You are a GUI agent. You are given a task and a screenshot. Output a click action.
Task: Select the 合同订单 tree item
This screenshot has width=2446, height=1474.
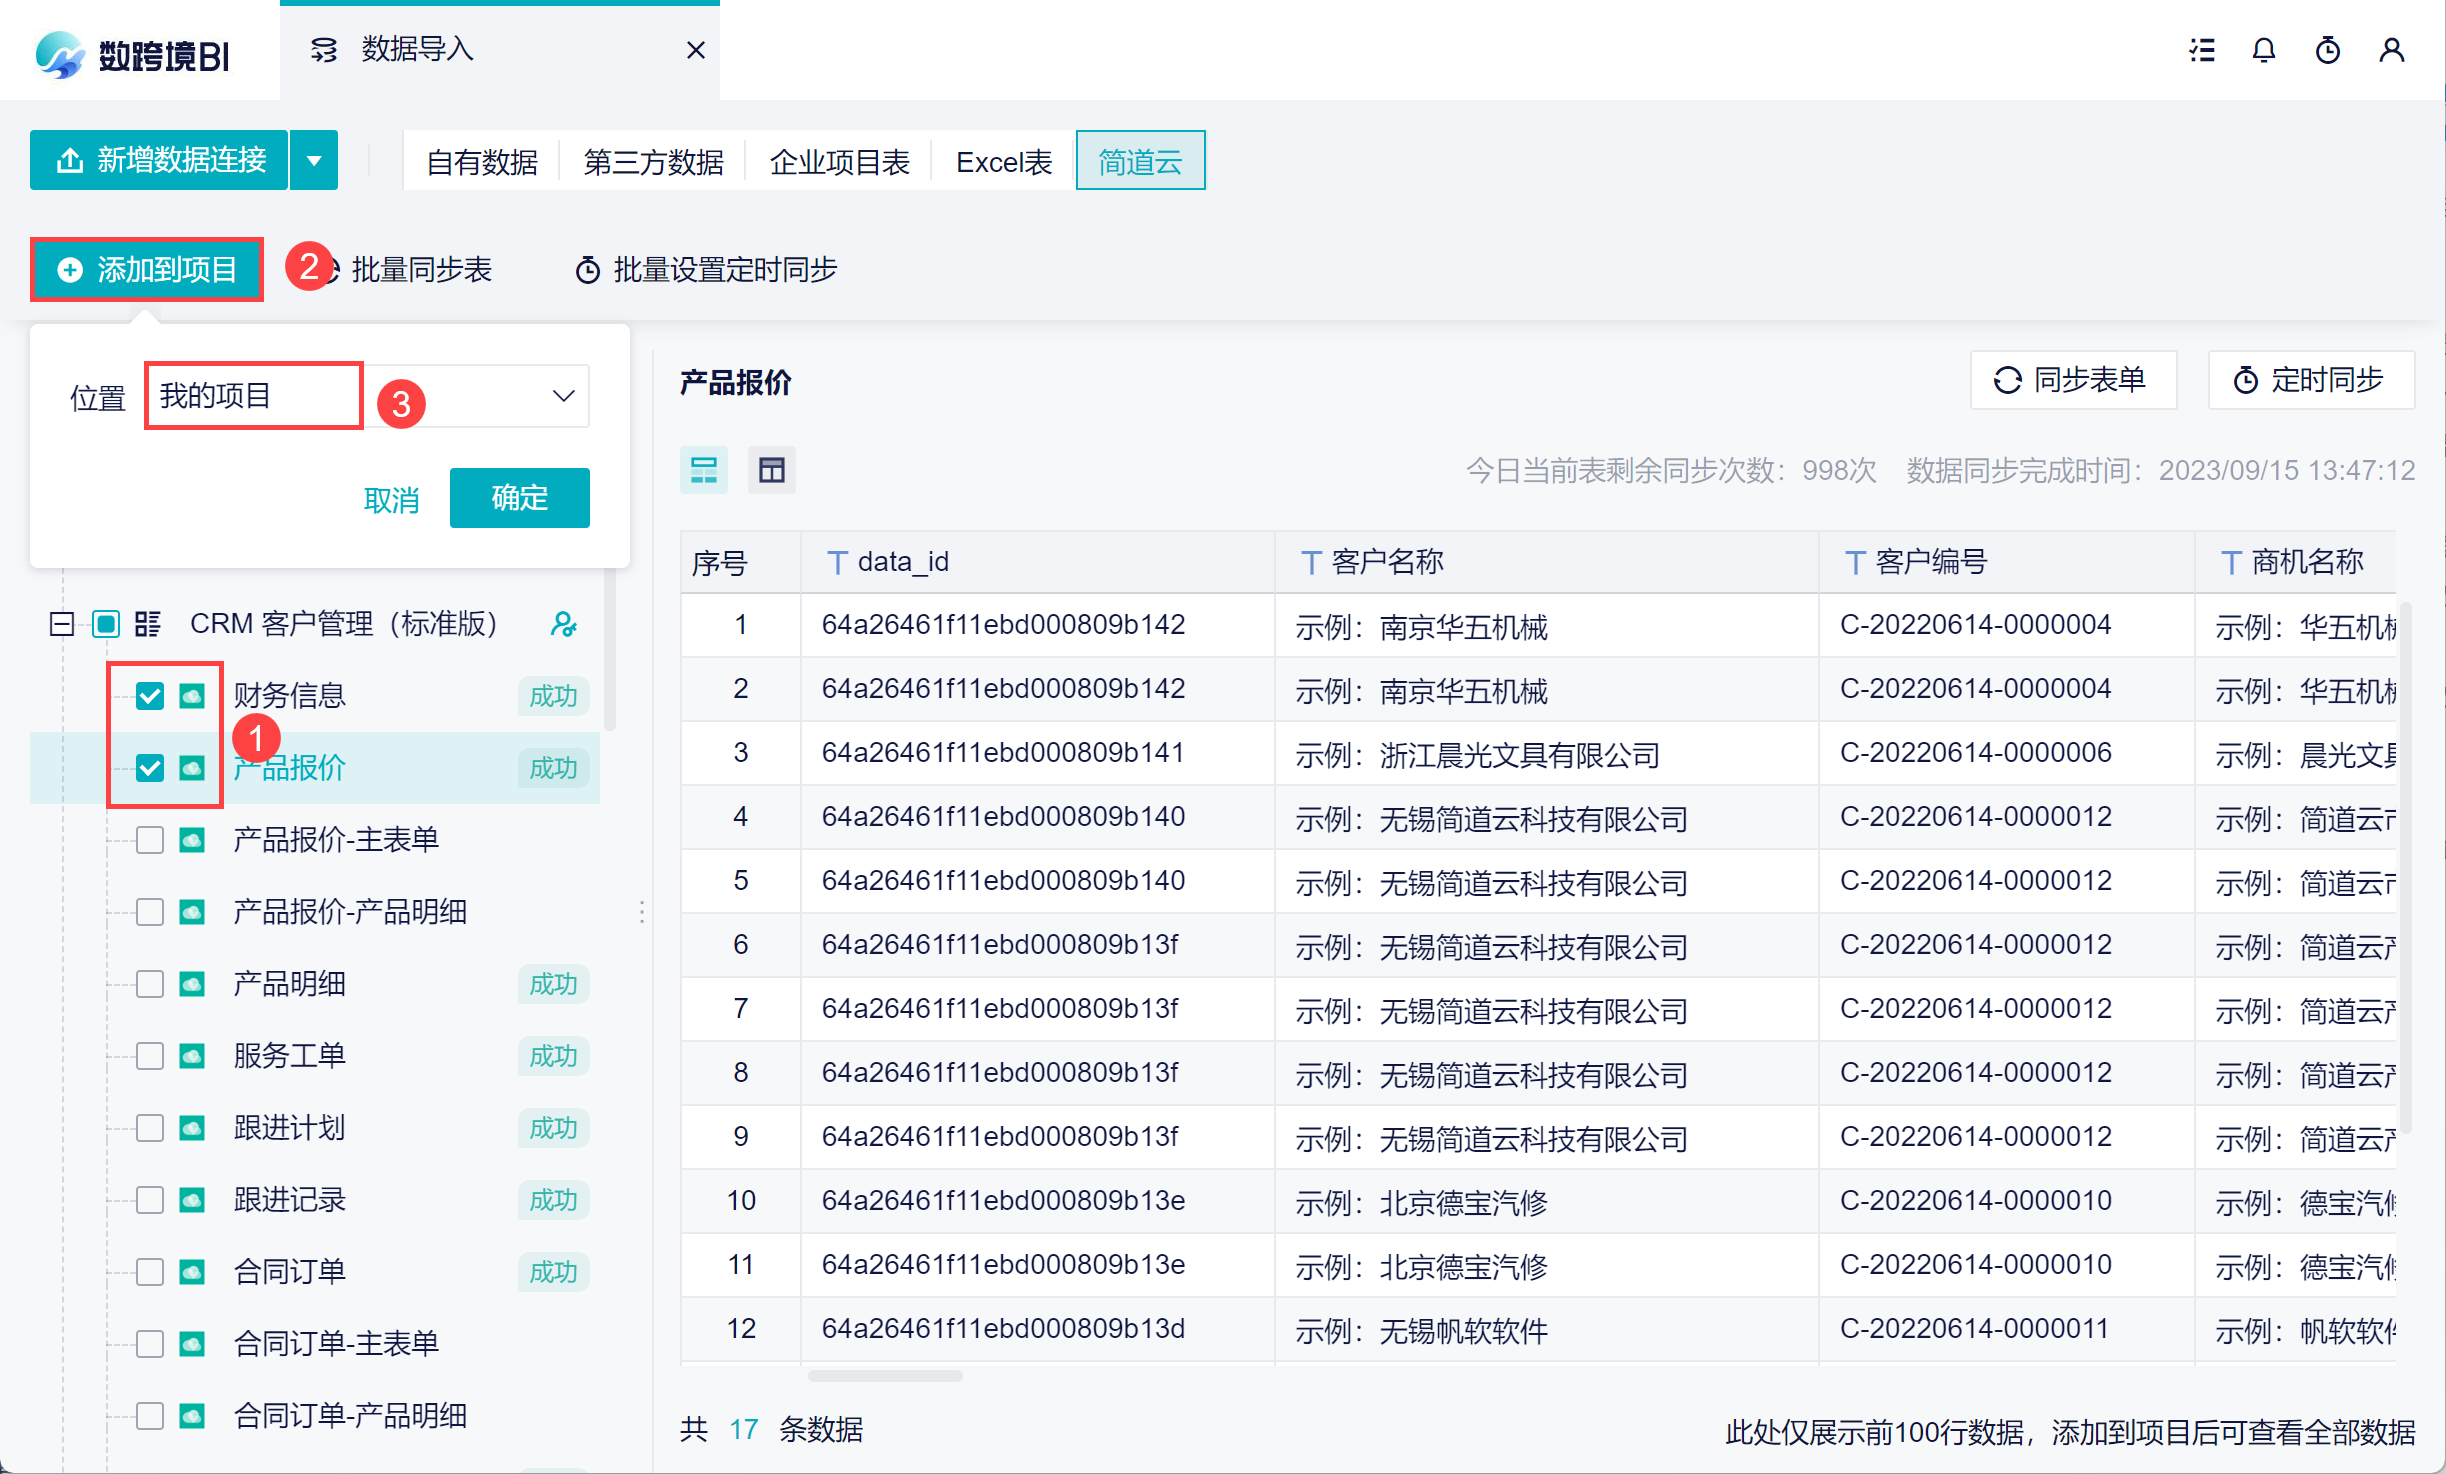tap(290, 1272)
